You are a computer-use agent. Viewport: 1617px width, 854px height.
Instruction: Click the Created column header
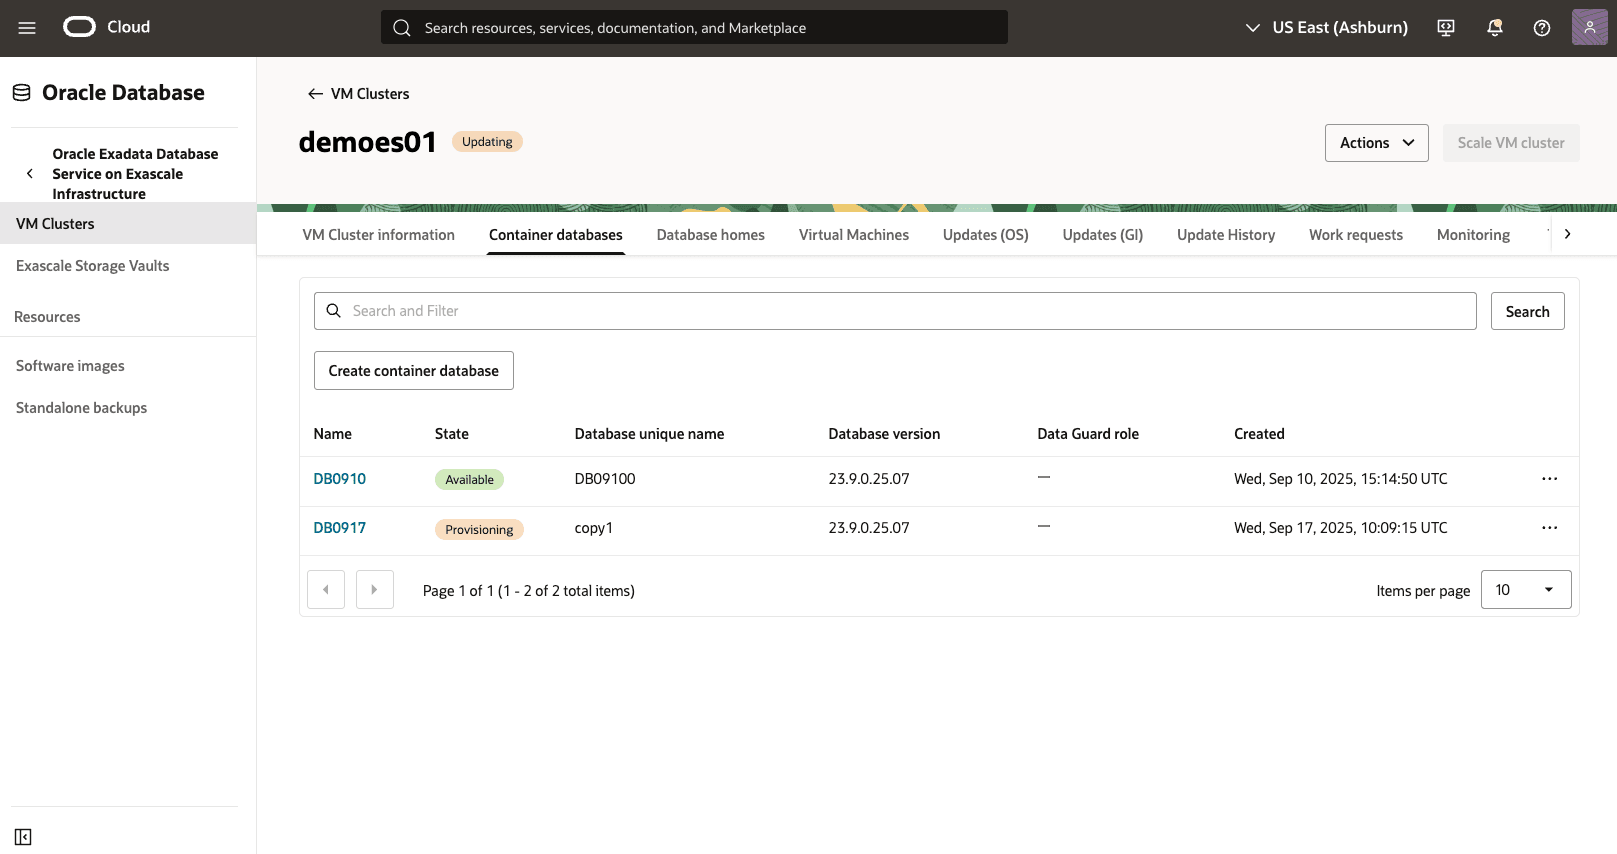point(1259,434)
